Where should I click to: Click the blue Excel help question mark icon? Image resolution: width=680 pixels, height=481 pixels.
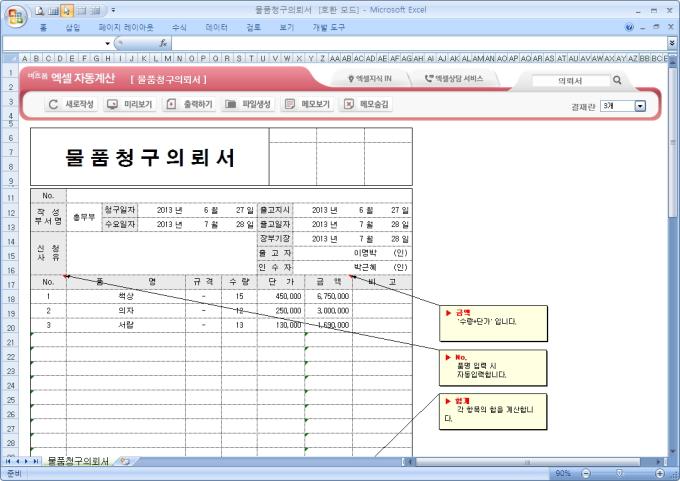629,27
